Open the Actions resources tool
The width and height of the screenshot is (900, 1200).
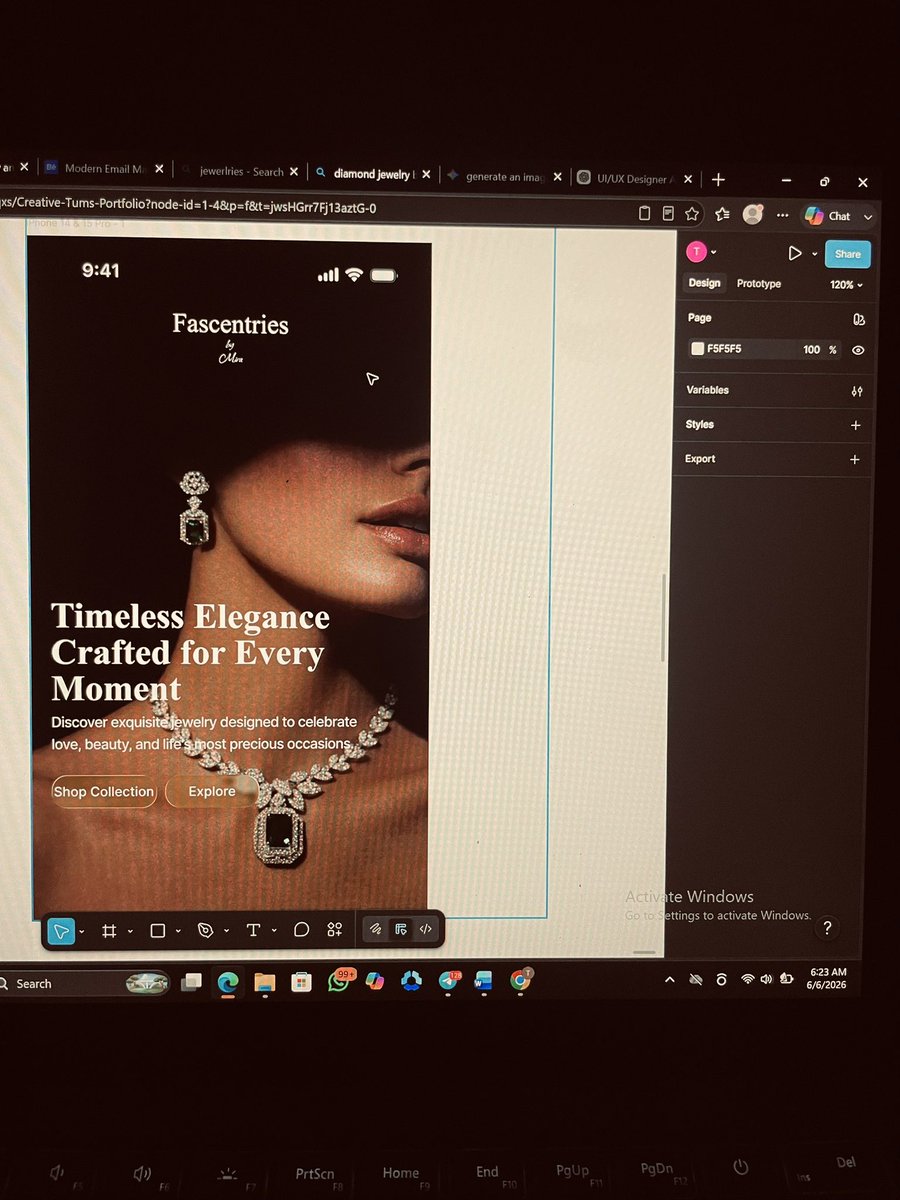pos(335,930)
